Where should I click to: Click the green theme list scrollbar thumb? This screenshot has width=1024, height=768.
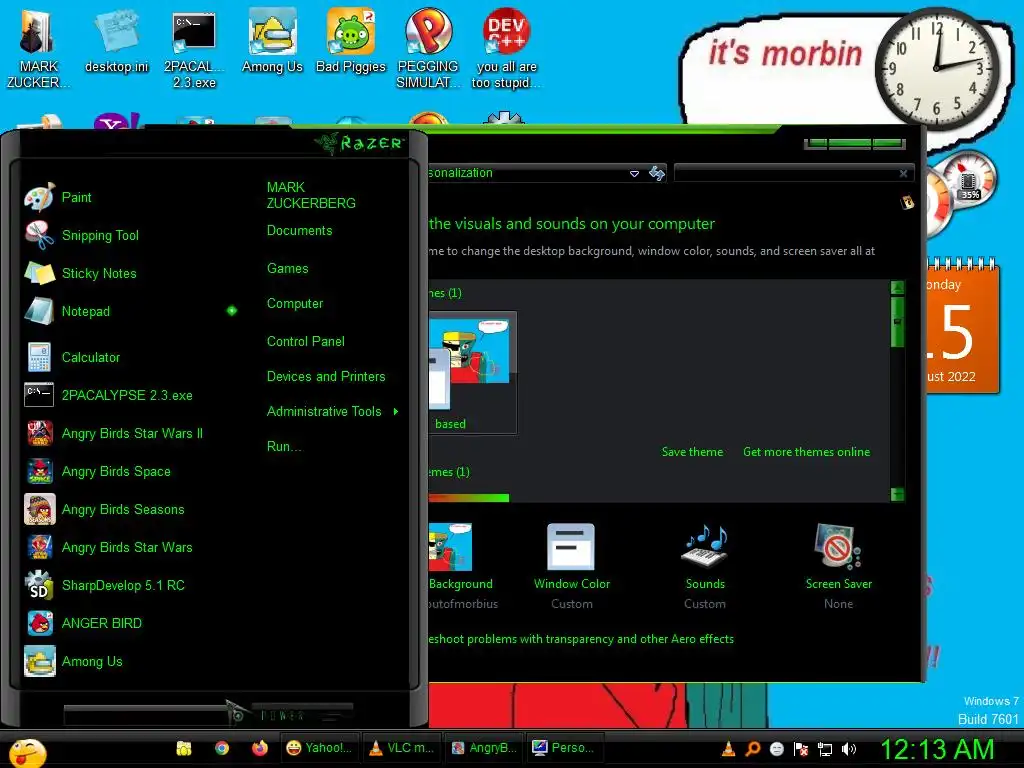(897, 322)
